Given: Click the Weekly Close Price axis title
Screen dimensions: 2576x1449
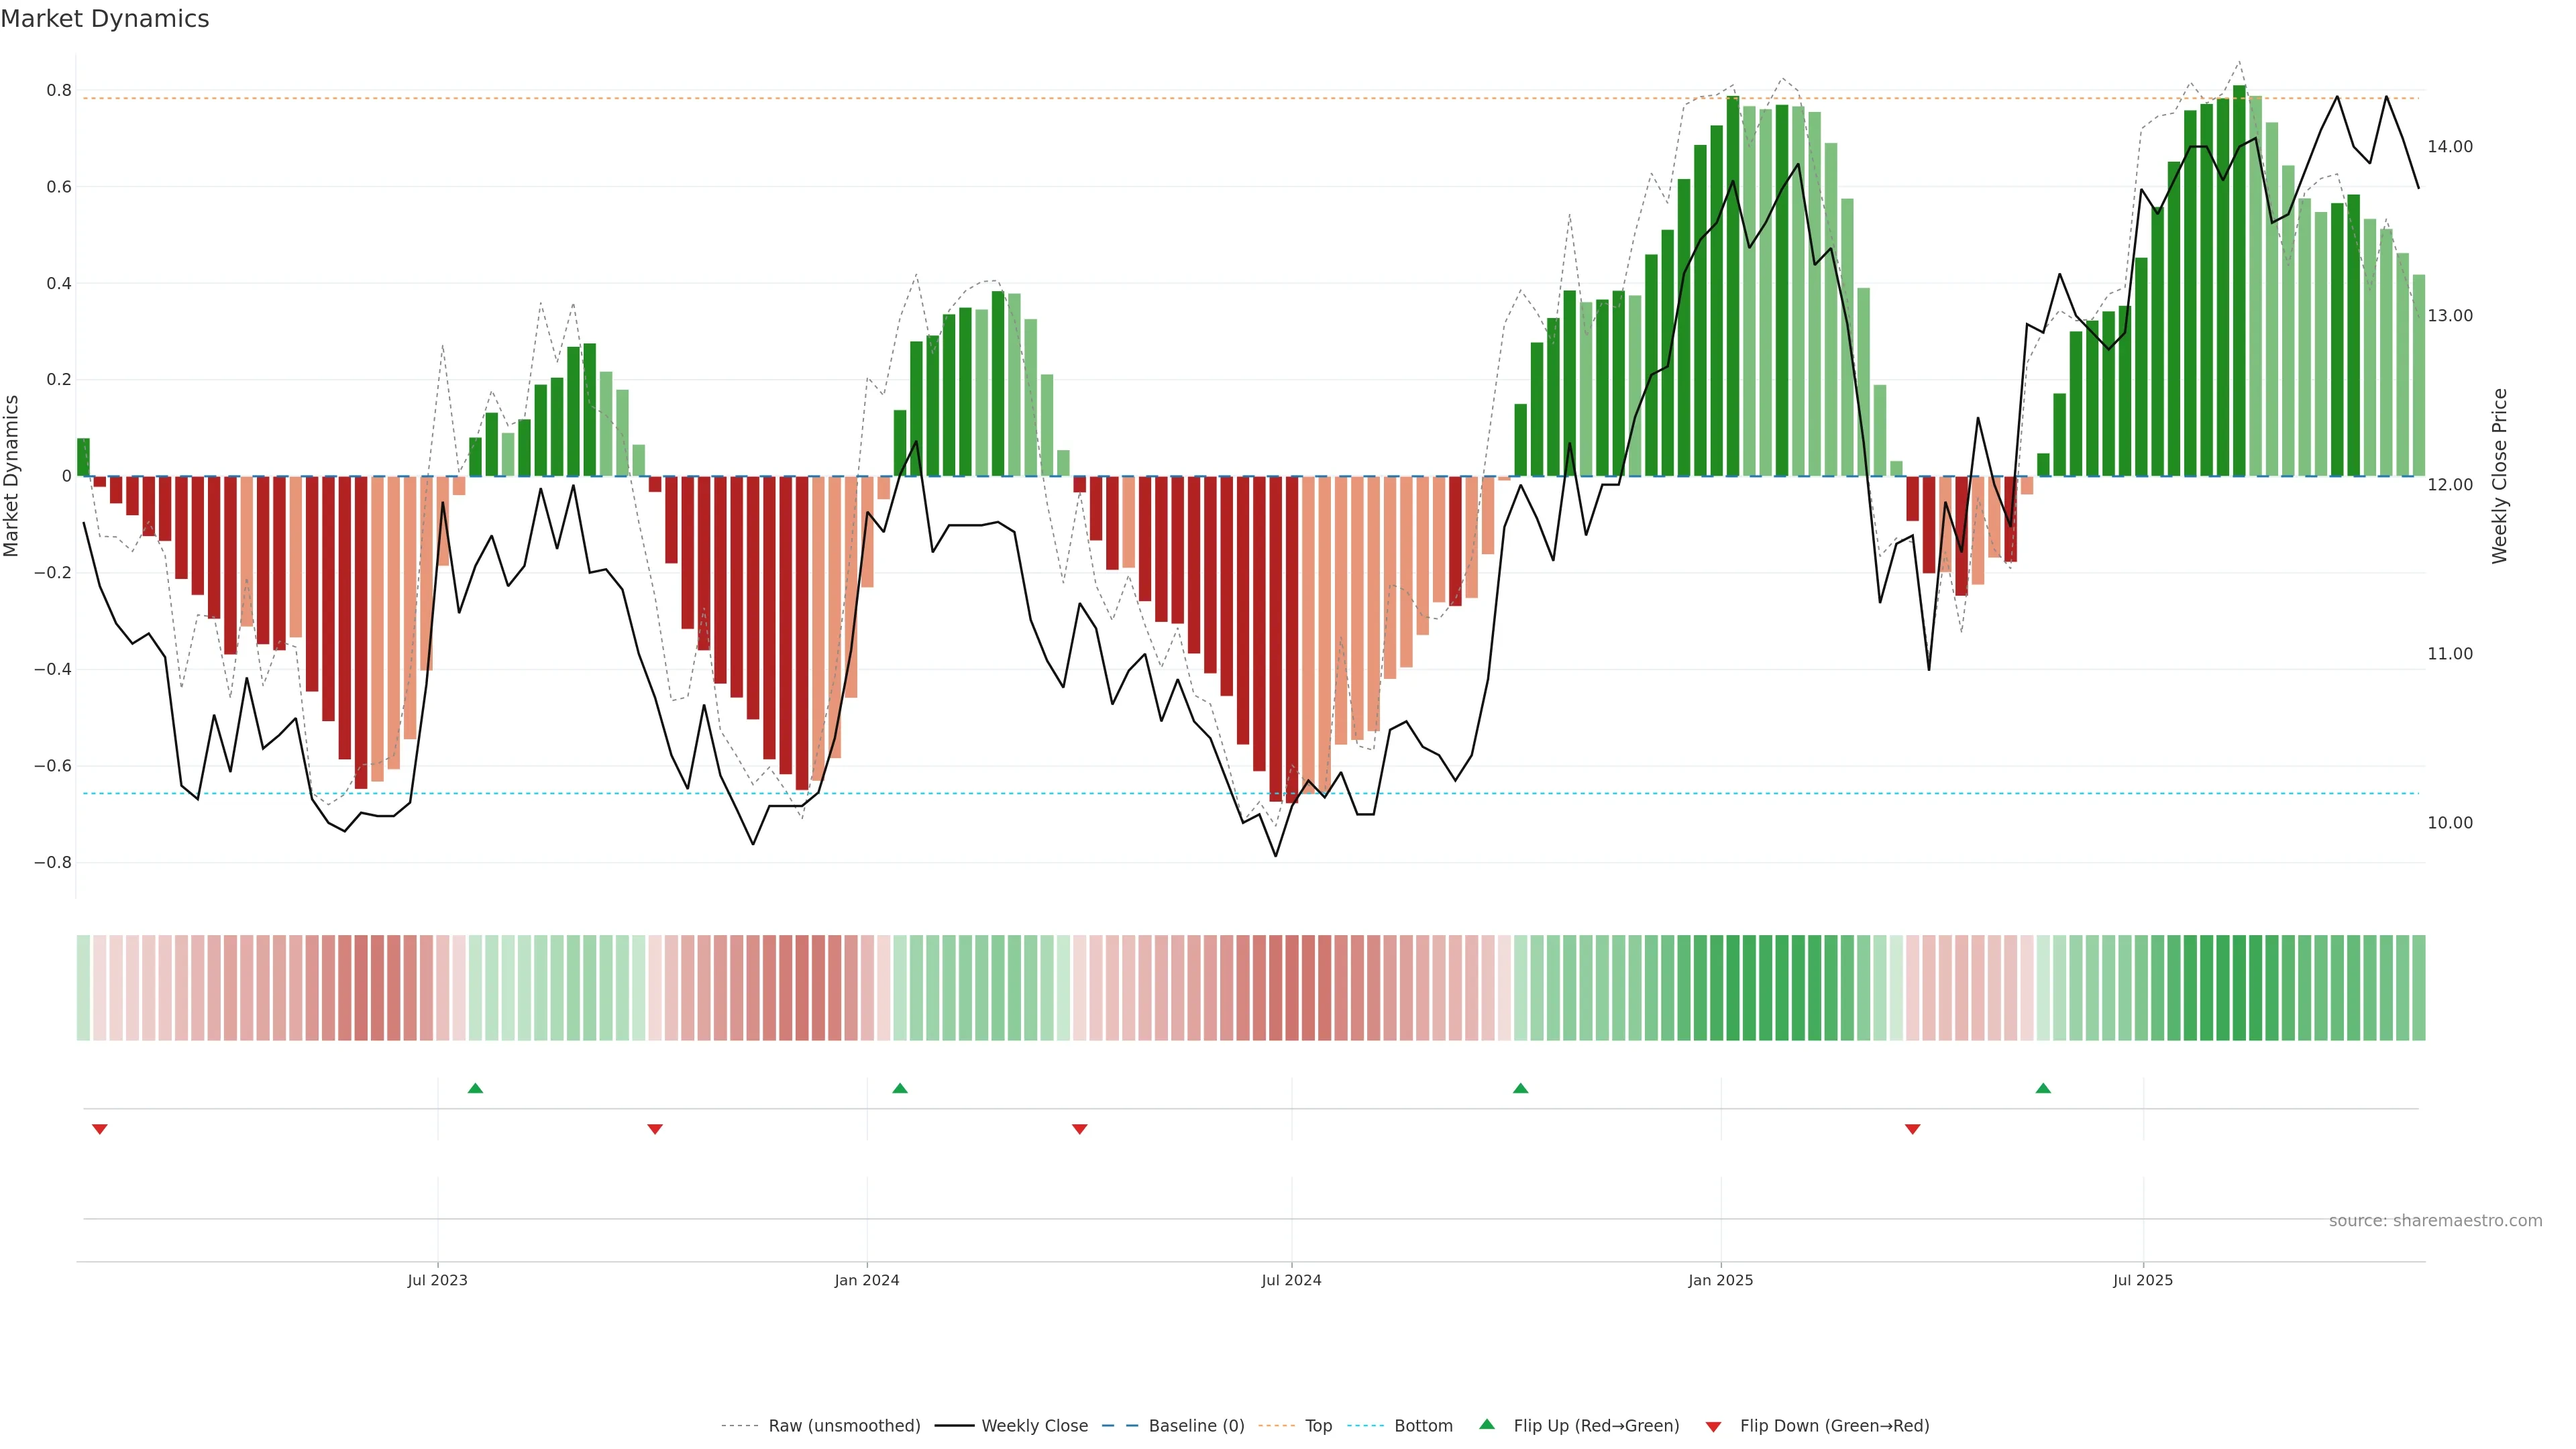Looking at the screenshot, I should pyautogui.click(x=2500, y=476).
